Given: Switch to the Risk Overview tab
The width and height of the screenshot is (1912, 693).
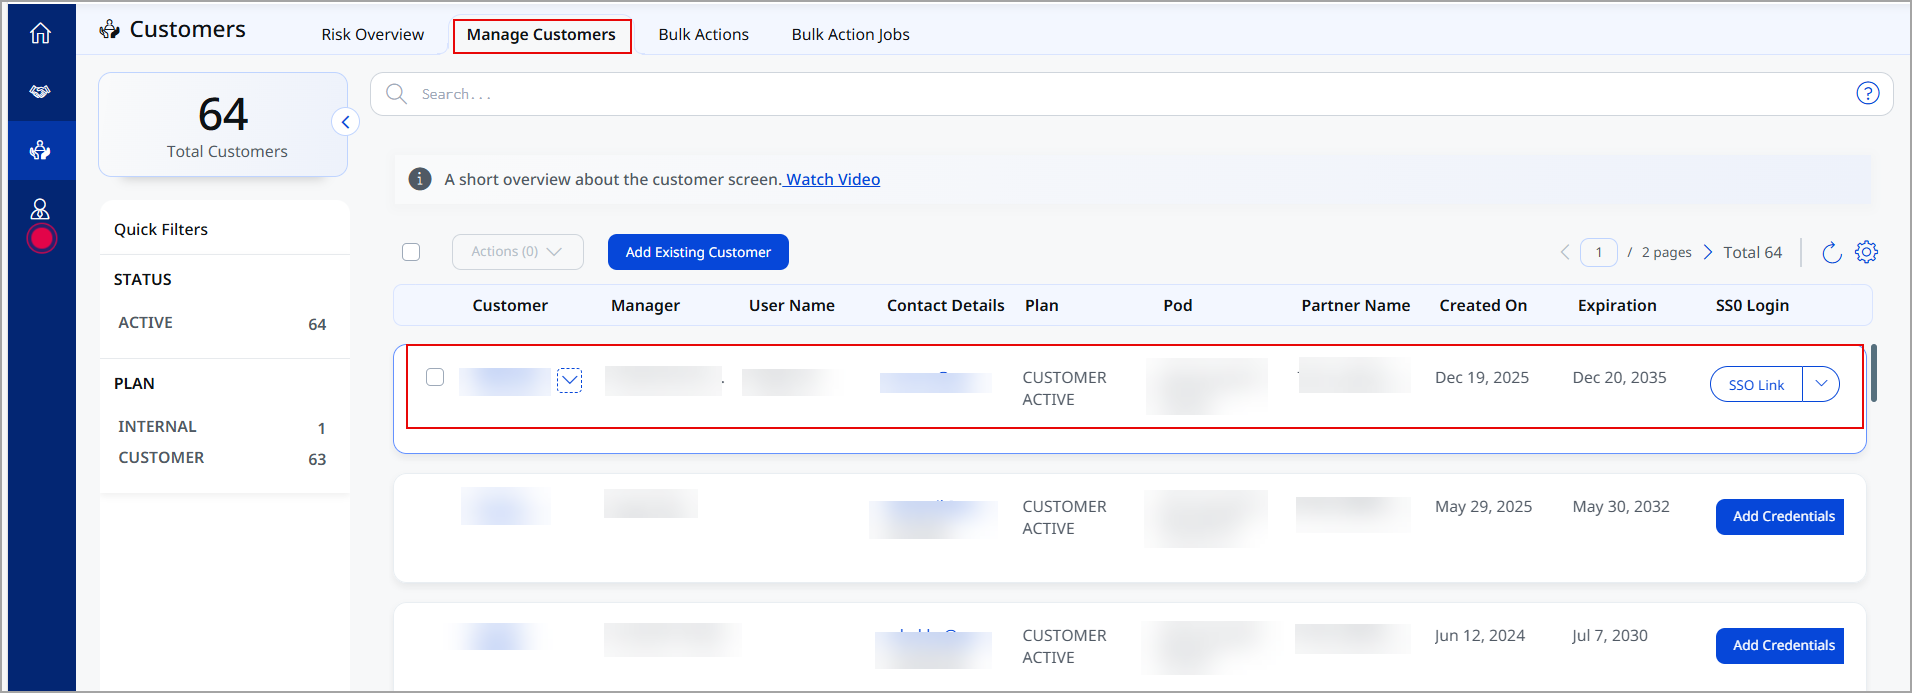Looking at the screenshot, I should (x=372, y=34).
